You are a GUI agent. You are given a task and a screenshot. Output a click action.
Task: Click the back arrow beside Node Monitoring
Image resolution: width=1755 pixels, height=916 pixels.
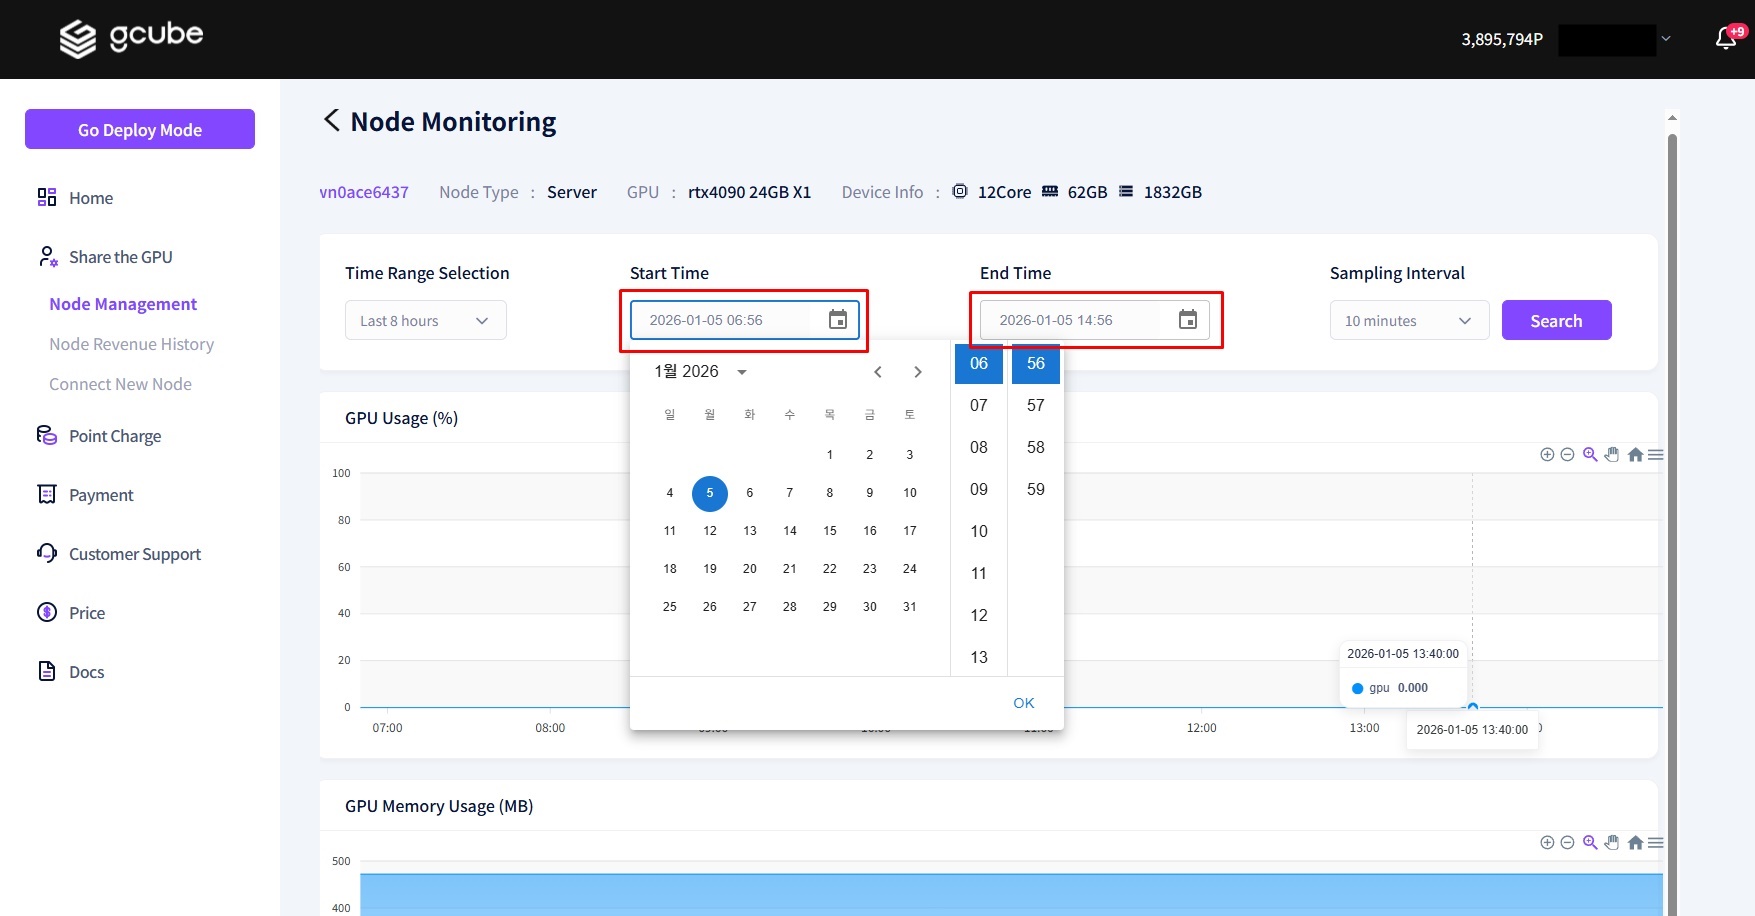point(332,121)
